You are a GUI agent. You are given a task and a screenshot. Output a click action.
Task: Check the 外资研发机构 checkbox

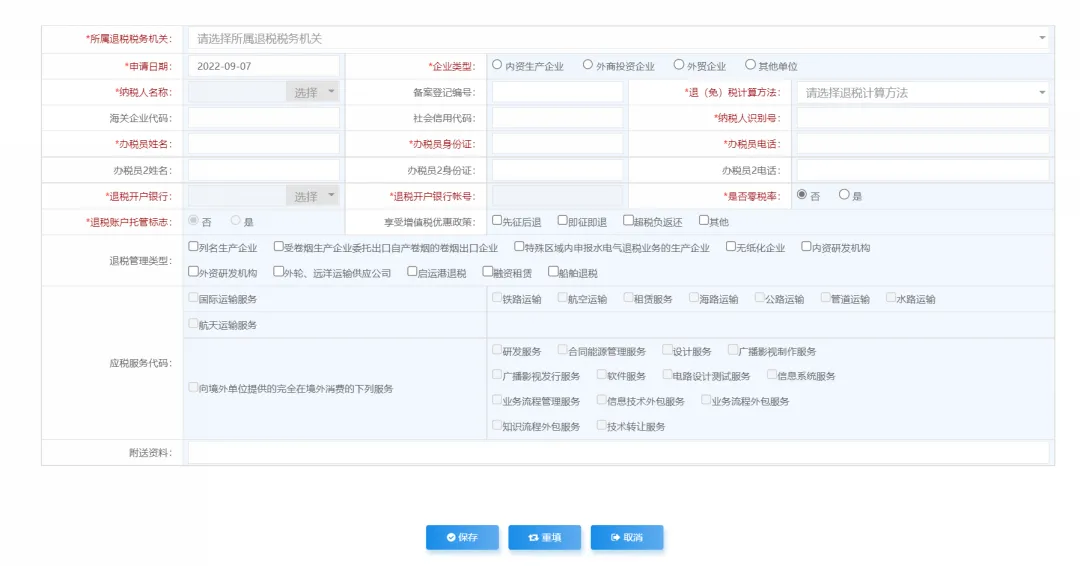[x=194, y=272]
